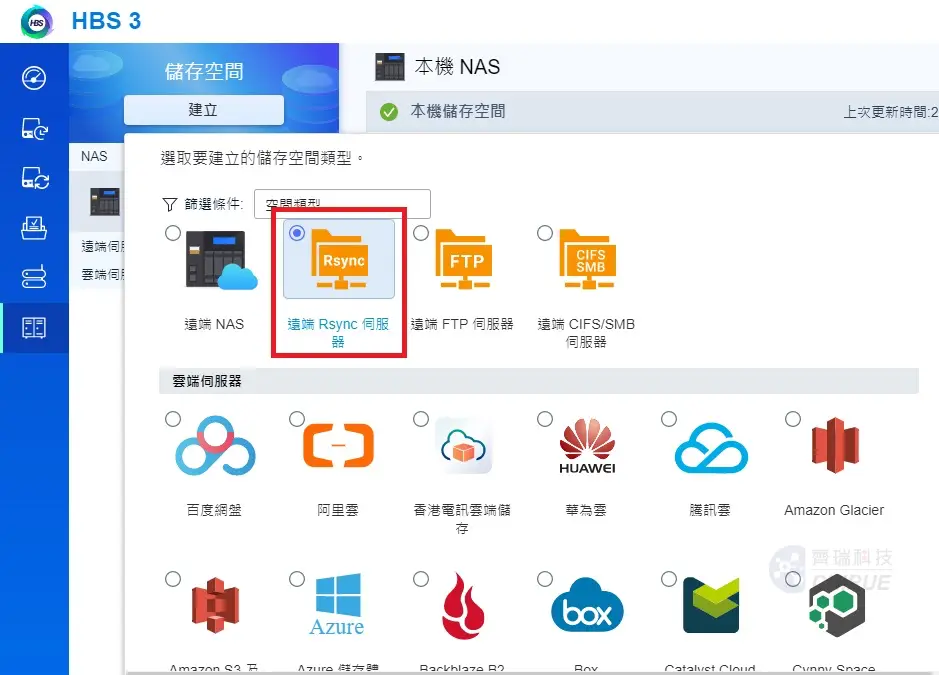Open the Services server-stack sidebar icon

click(34, 277)
